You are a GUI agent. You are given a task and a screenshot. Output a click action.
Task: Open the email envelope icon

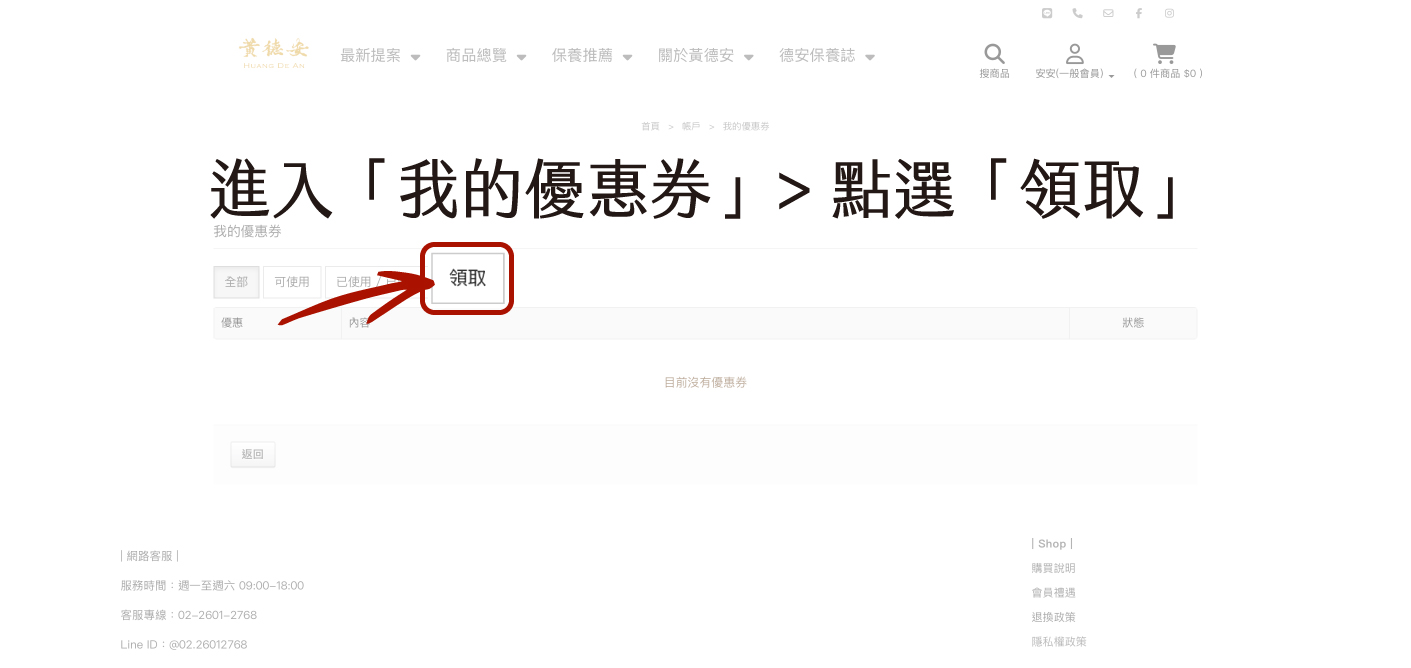pyautogui.click(x=1108, y=13)
